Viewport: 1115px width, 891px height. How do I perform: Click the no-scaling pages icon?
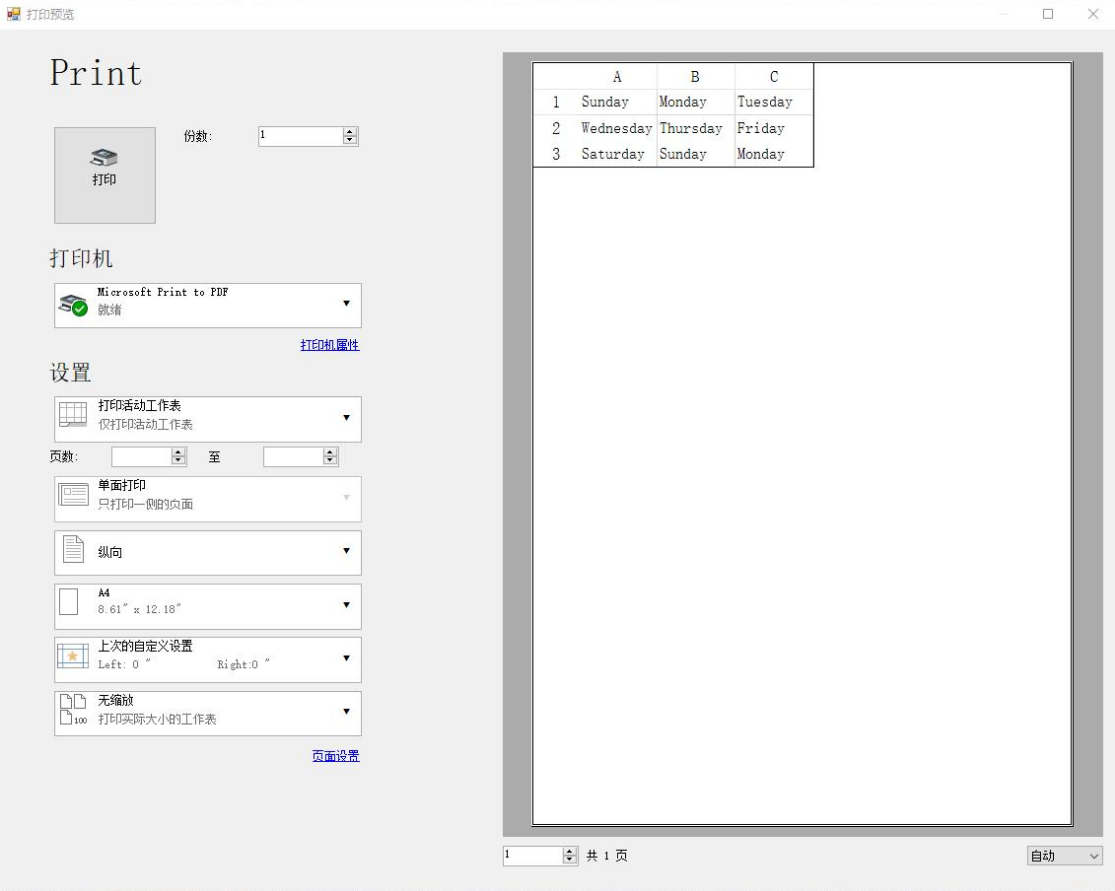(x=73, y=710)
